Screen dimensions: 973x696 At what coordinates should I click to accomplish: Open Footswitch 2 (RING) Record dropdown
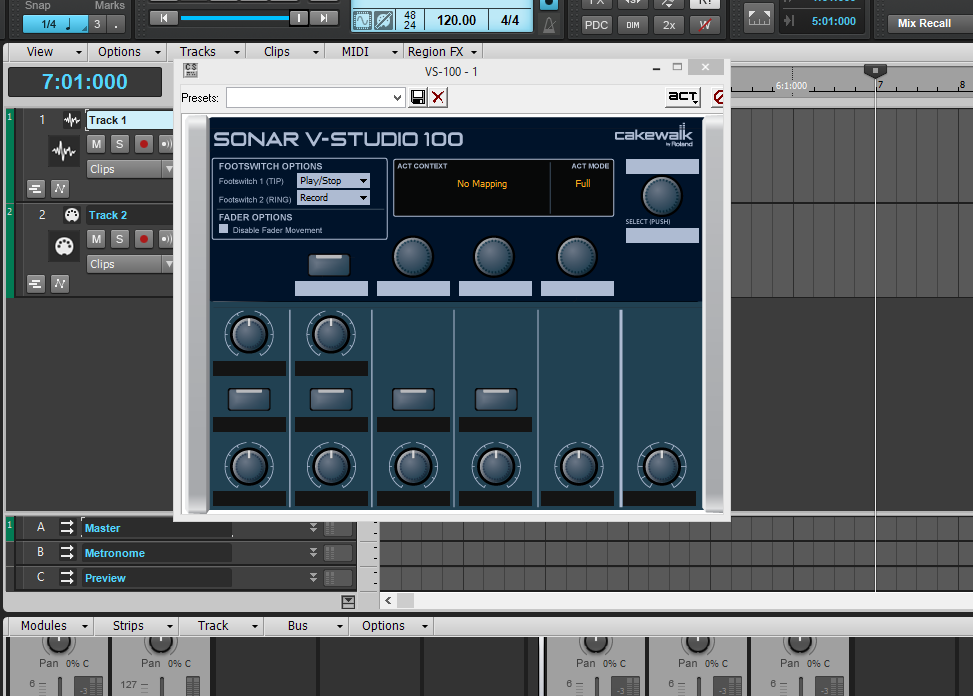[x=334, y=198]
